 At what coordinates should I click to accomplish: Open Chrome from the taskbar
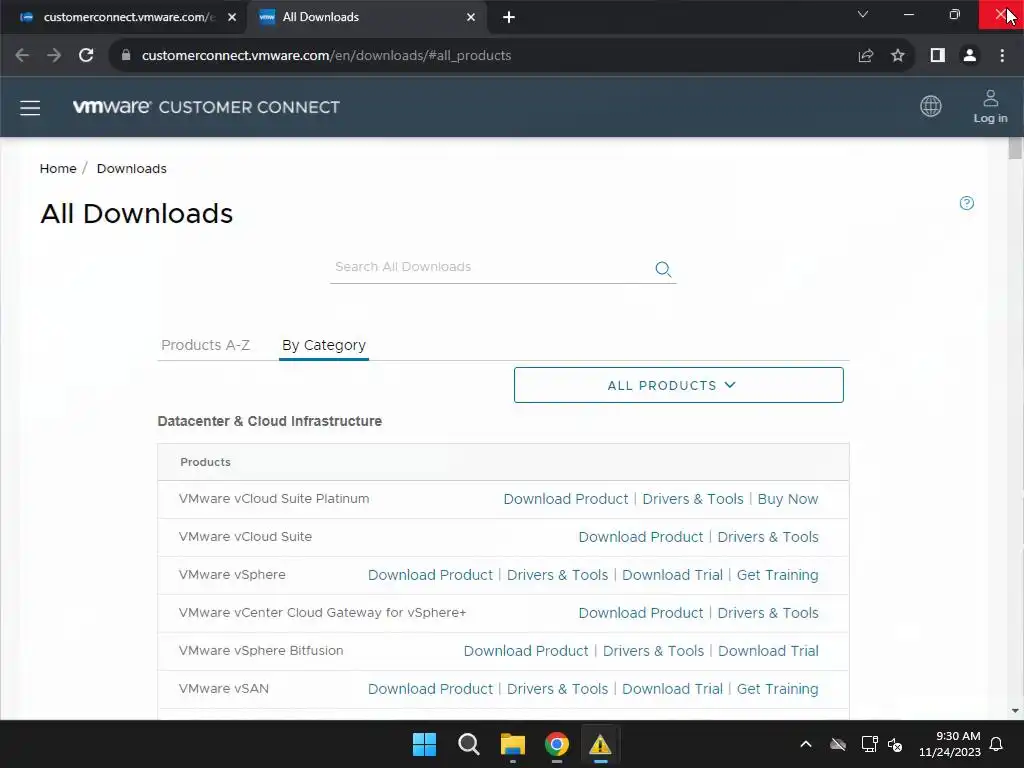[556, 744]
